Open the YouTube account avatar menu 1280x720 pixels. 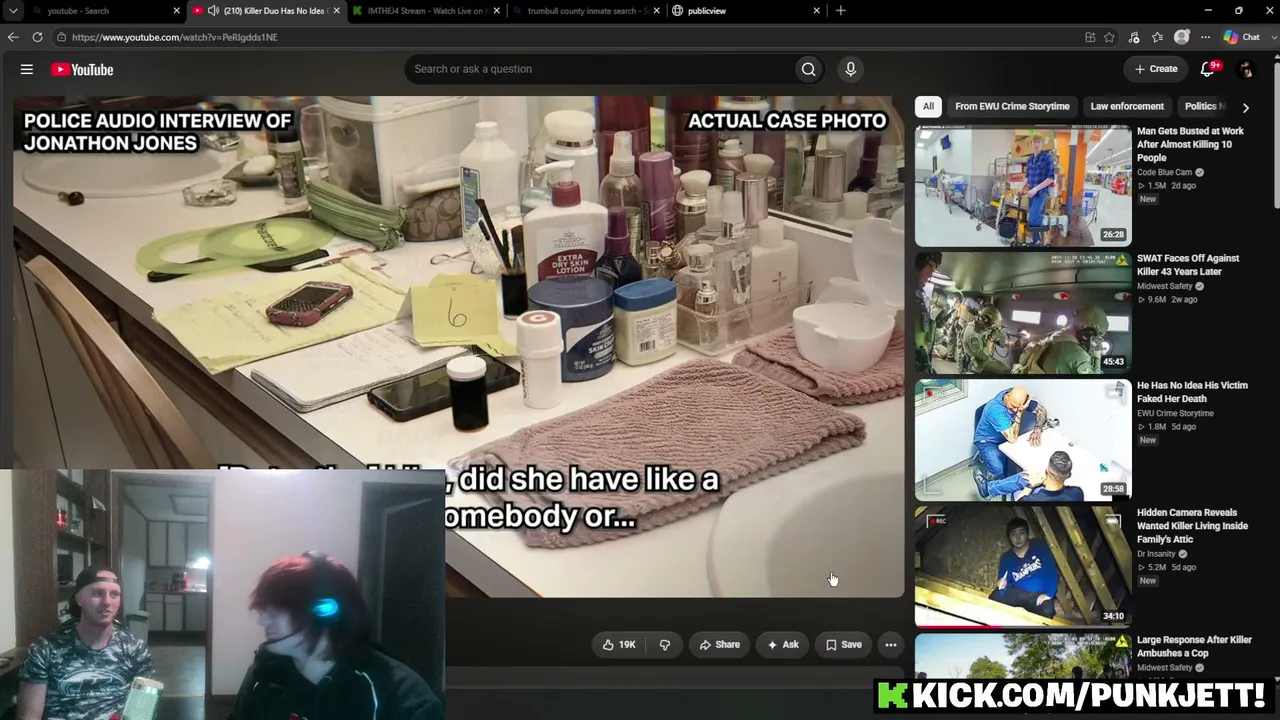pos(1245,69)
